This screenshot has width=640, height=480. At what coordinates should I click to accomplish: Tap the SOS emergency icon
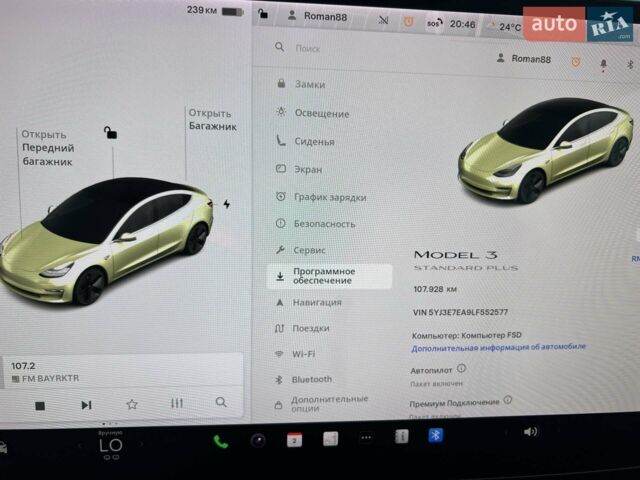434,24
